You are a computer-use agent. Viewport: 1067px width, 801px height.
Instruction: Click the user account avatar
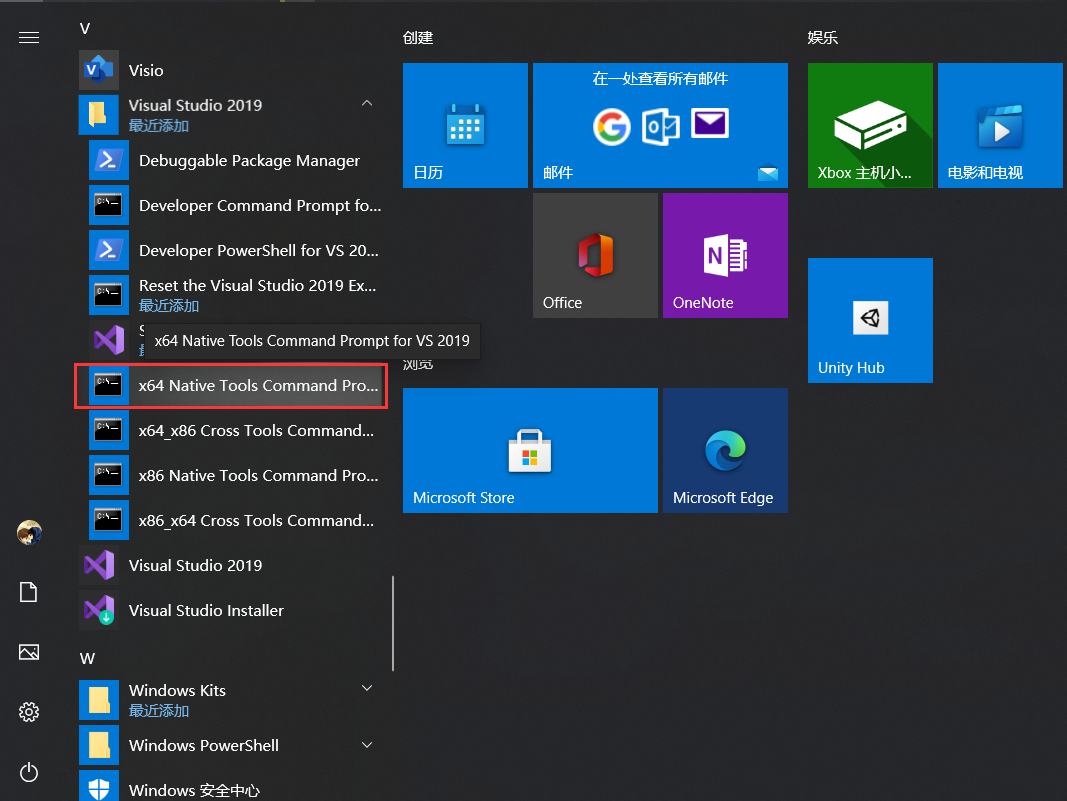pos(29,532)
